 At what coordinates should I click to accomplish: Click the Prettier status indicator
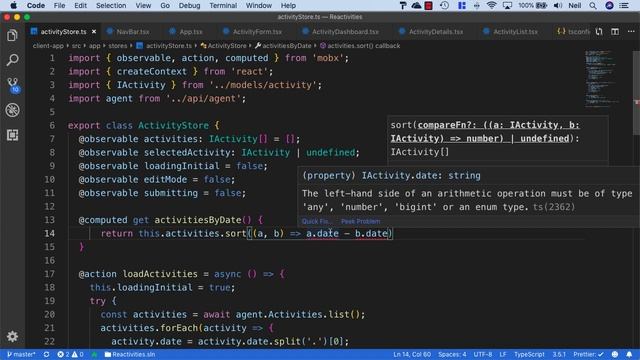coord(588,354)
